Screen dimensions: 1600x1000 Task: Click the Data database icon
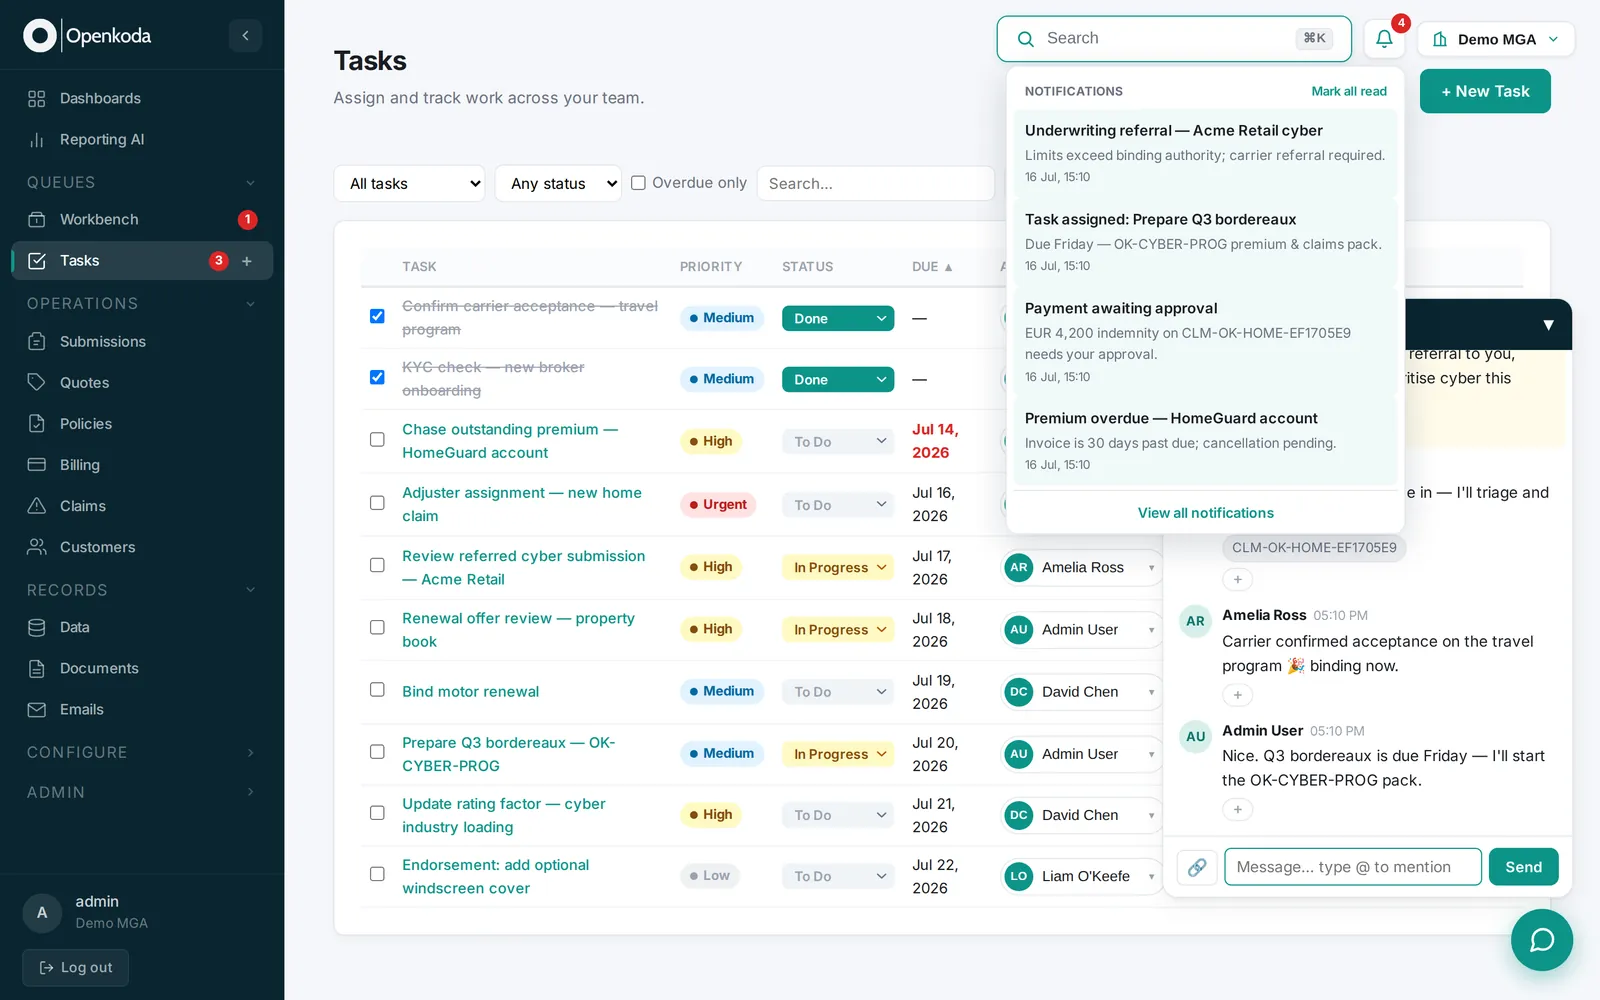tap(37, 628)
